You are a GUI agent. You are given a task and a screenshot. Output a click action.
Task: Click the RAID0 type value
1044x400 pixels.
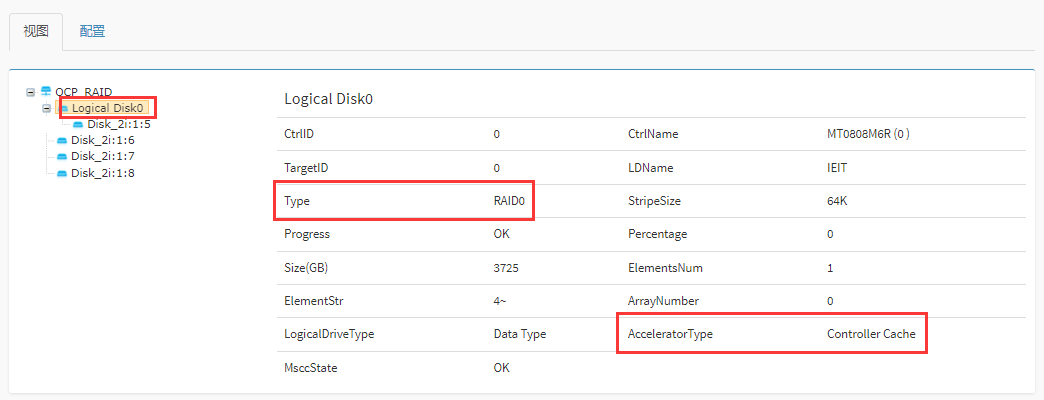tap(510, 201)
